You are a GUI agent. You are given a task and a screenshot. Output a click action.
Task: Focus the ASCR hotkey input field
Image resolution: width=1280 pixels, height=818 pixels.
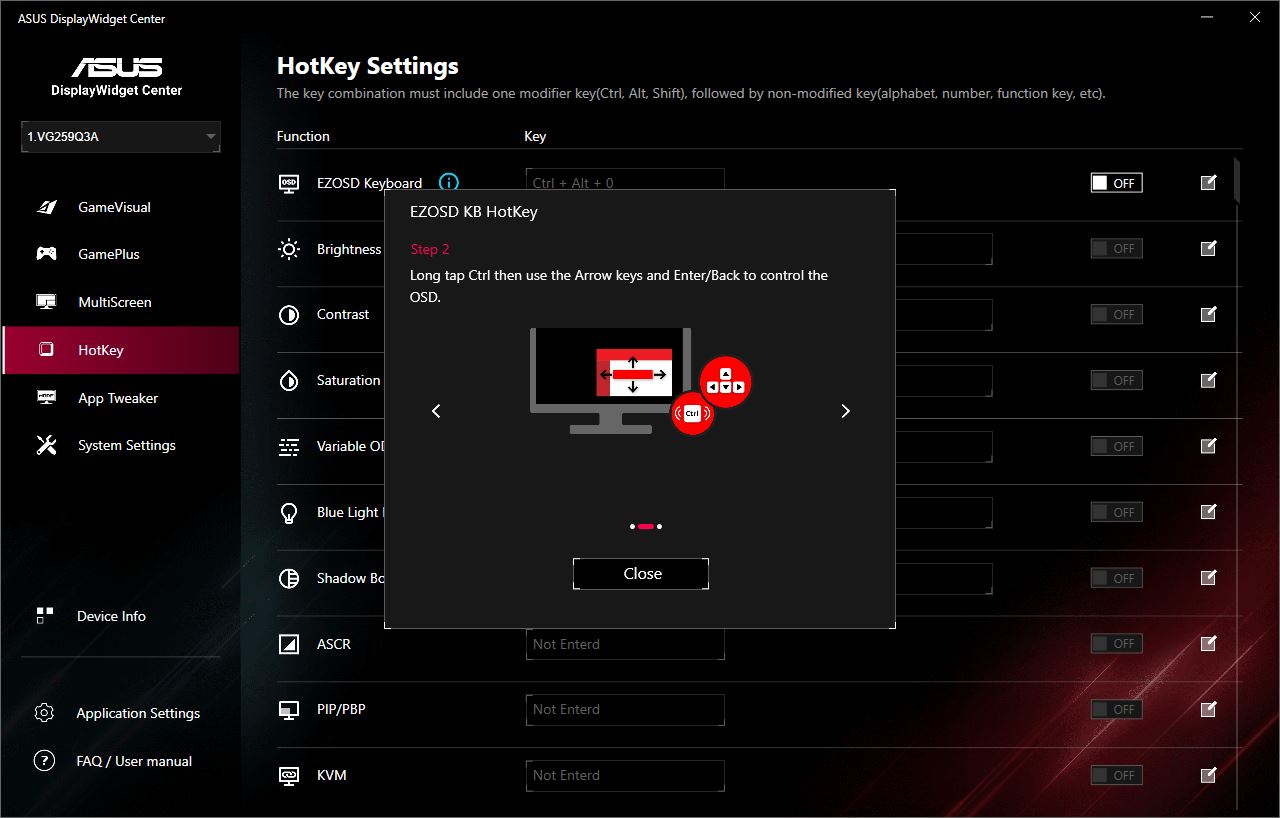[625, 644]
